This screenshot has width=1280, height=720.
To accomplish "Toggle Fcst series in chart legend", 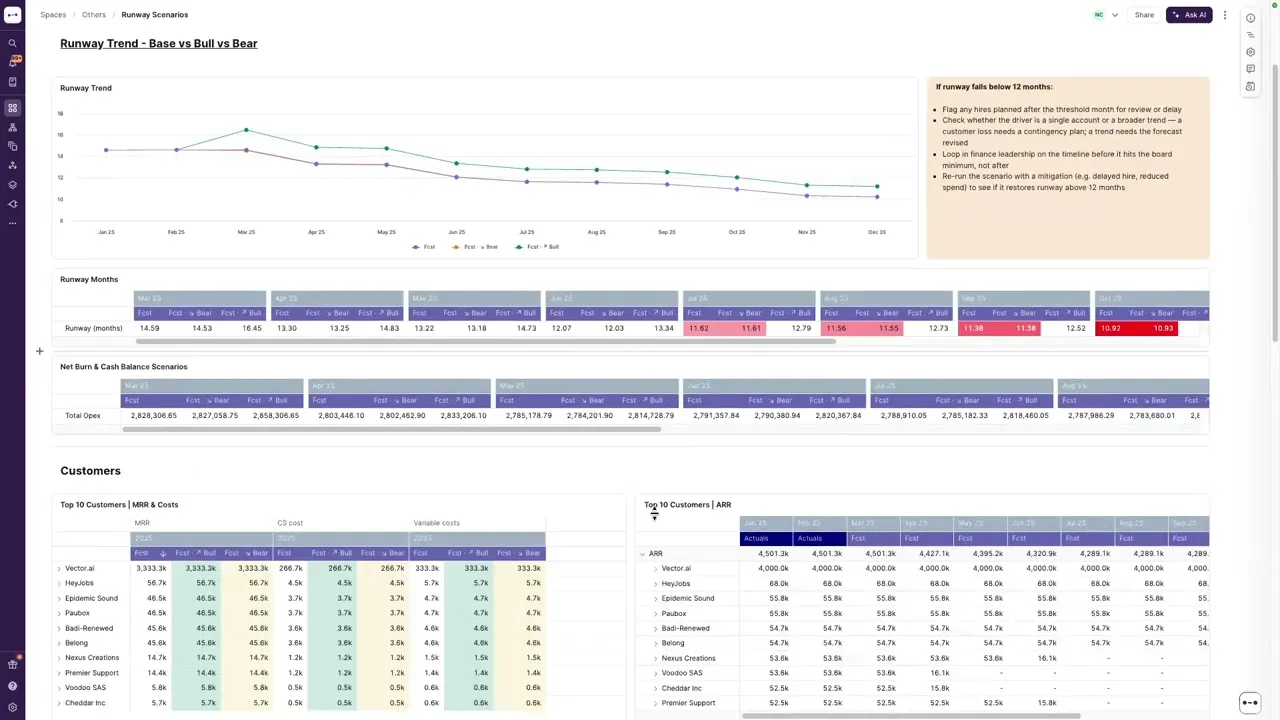I will 424,247.
